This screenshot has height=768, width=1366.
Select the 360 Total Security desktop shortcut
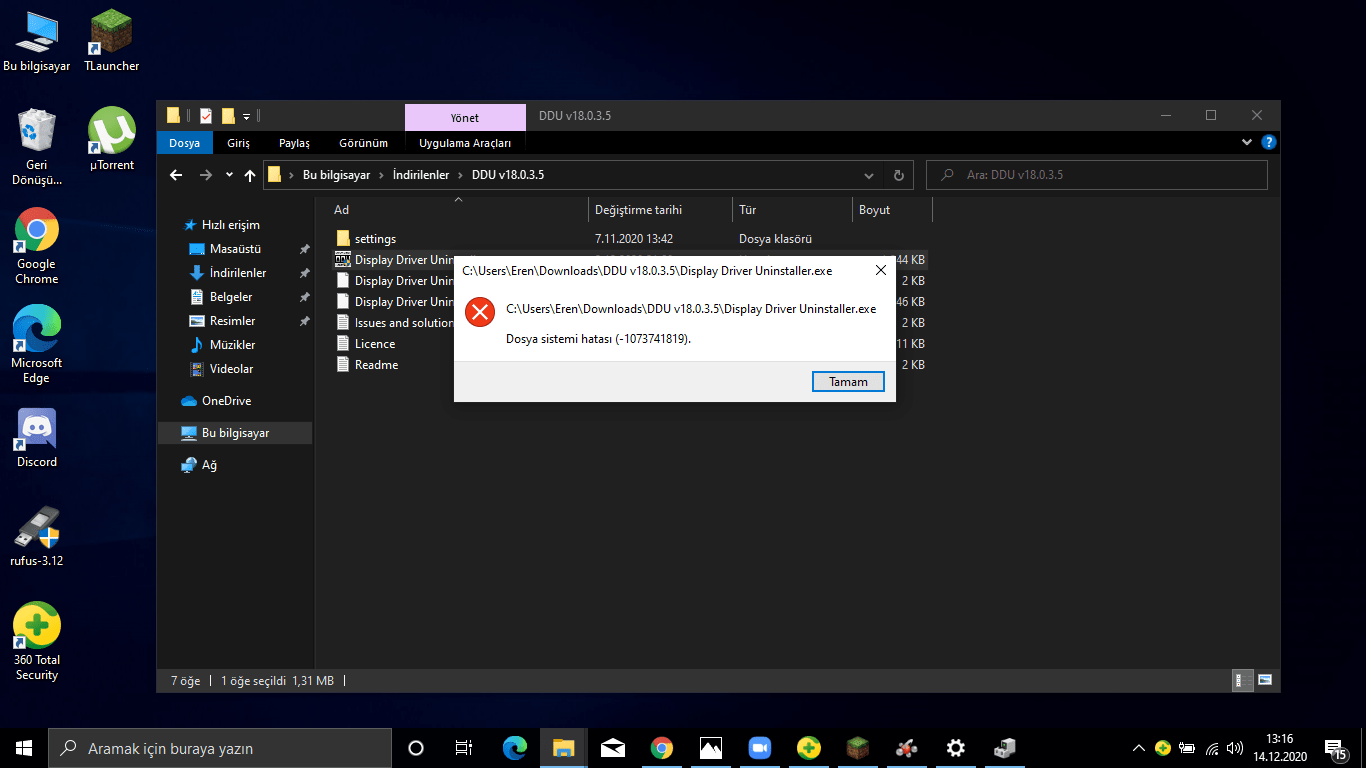tap(37, 642)
